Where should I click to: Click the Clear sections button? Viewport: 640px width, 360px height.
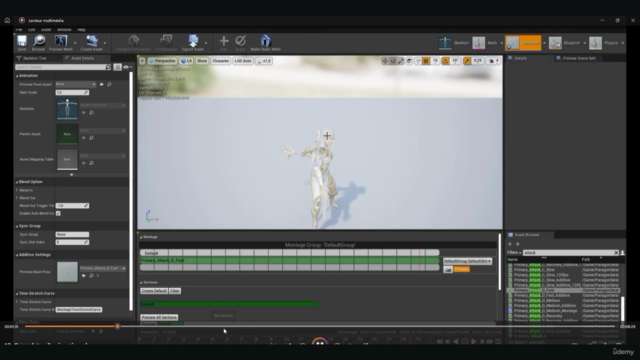click(x=175, y=291)
